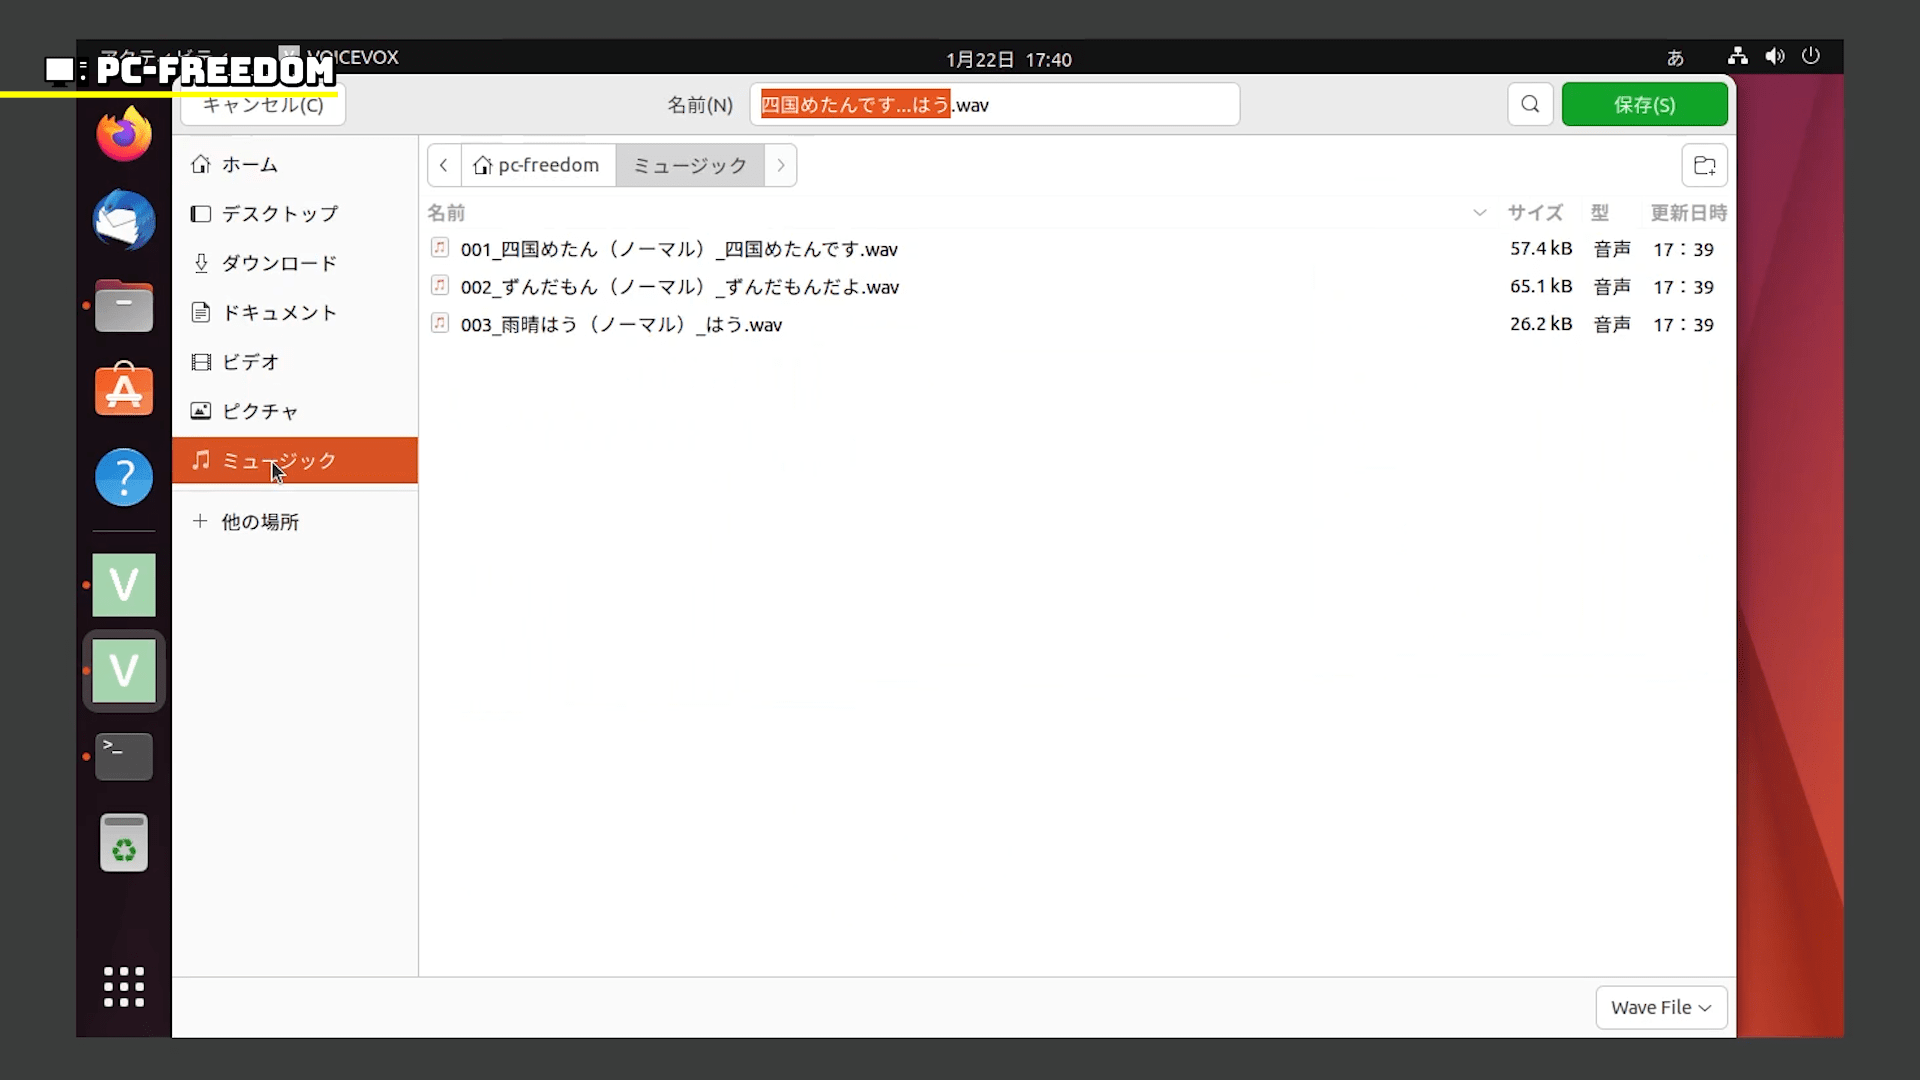Image resolution: width=1920 pixels, height=1080 pixels.
Task: Switch to the pc-freedom path segment
Action: [538, 165]
